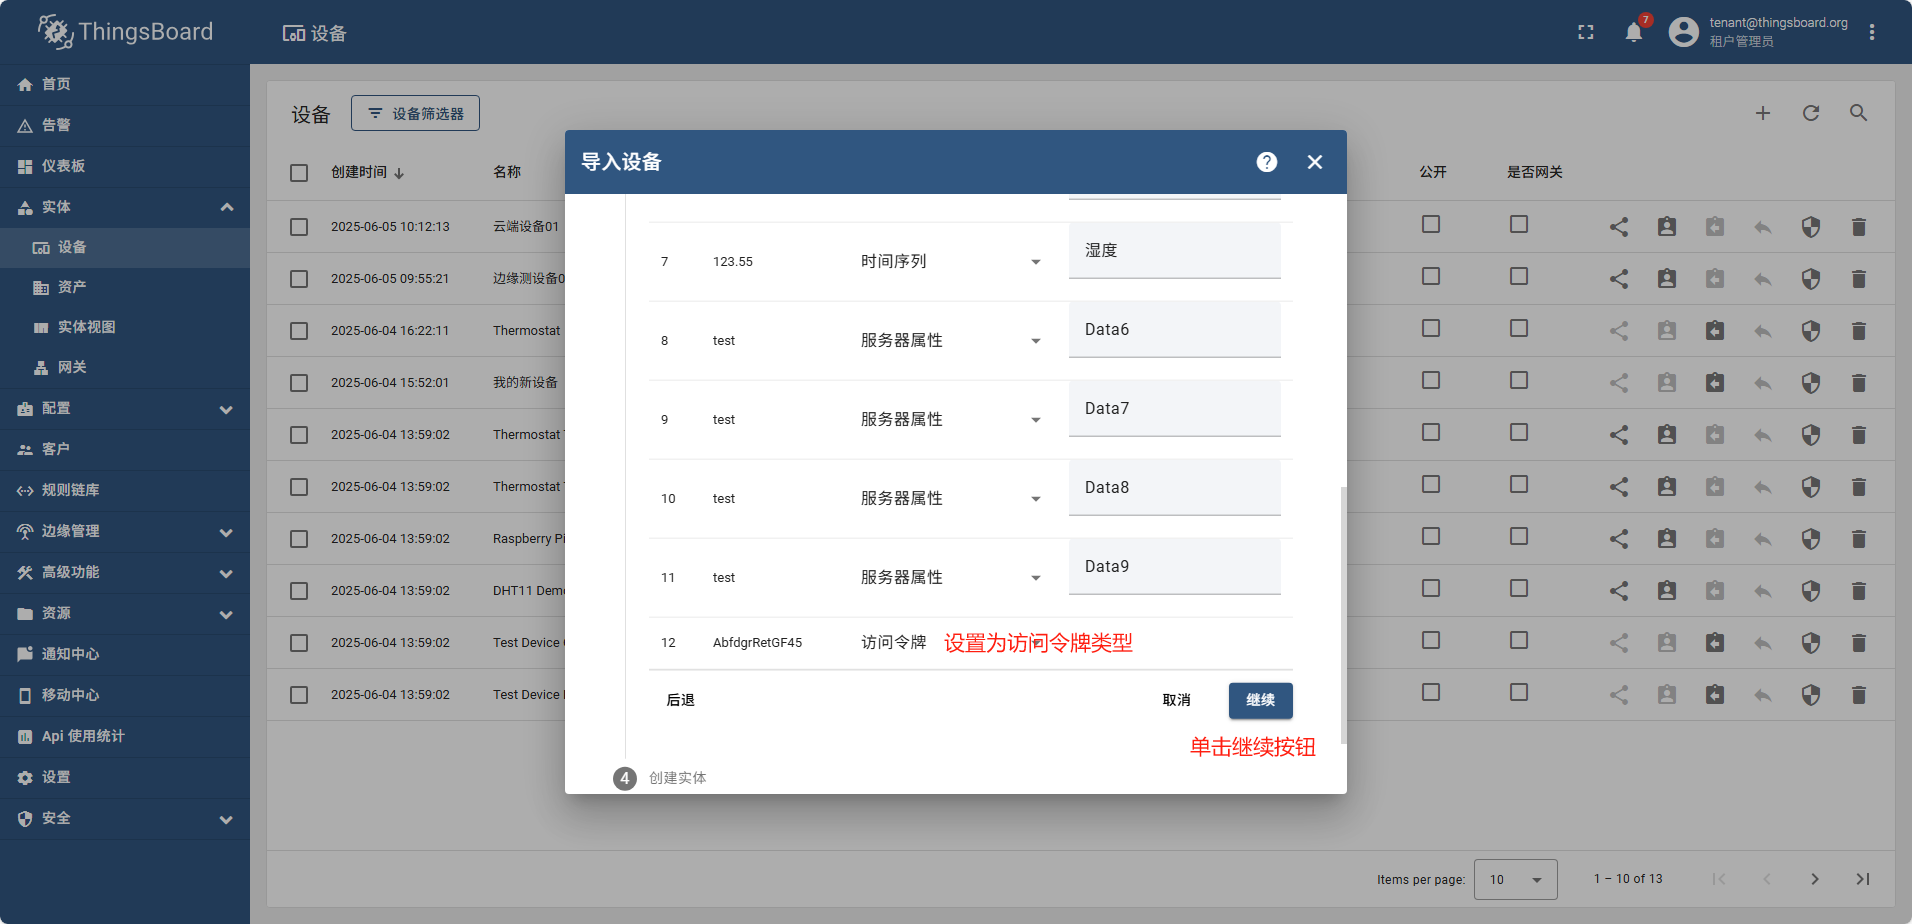Toggle fullscreen mode icon
Image resolution: width=1912 pixels, height=924 pixels.
[1585, 32]
